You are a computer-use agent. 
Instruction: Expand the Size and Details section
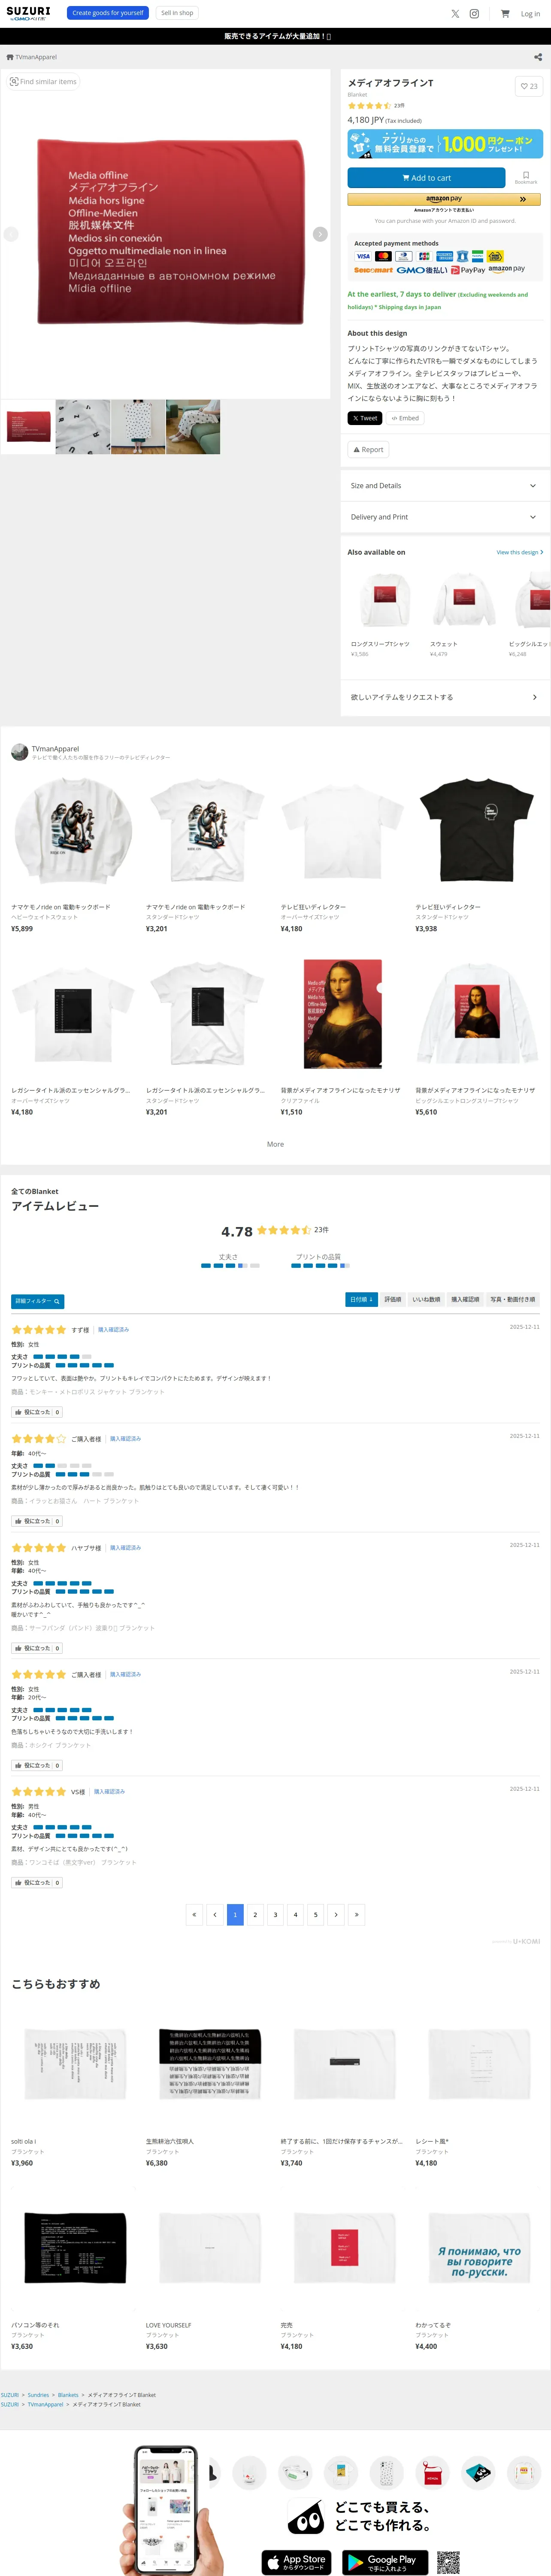click(x=445, y=486)
